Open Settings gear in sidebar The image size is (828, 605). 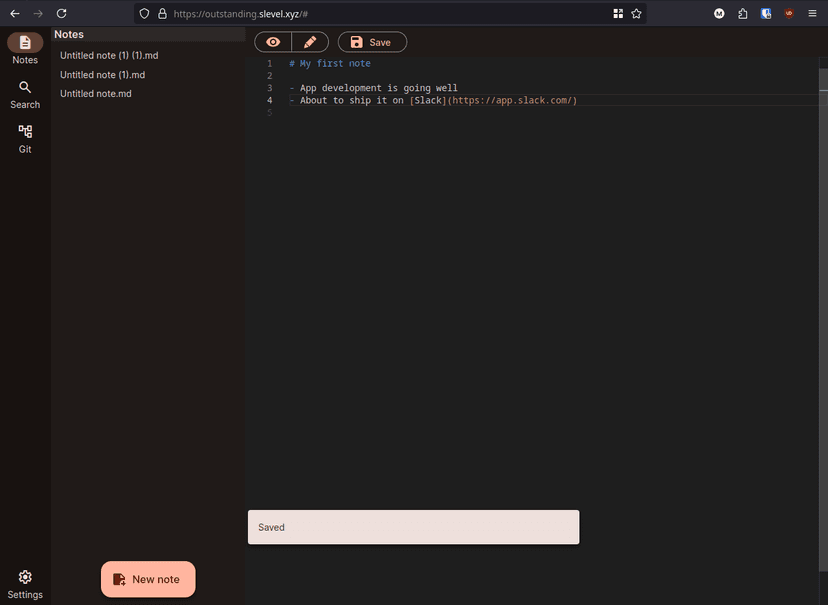click(25, 584)
